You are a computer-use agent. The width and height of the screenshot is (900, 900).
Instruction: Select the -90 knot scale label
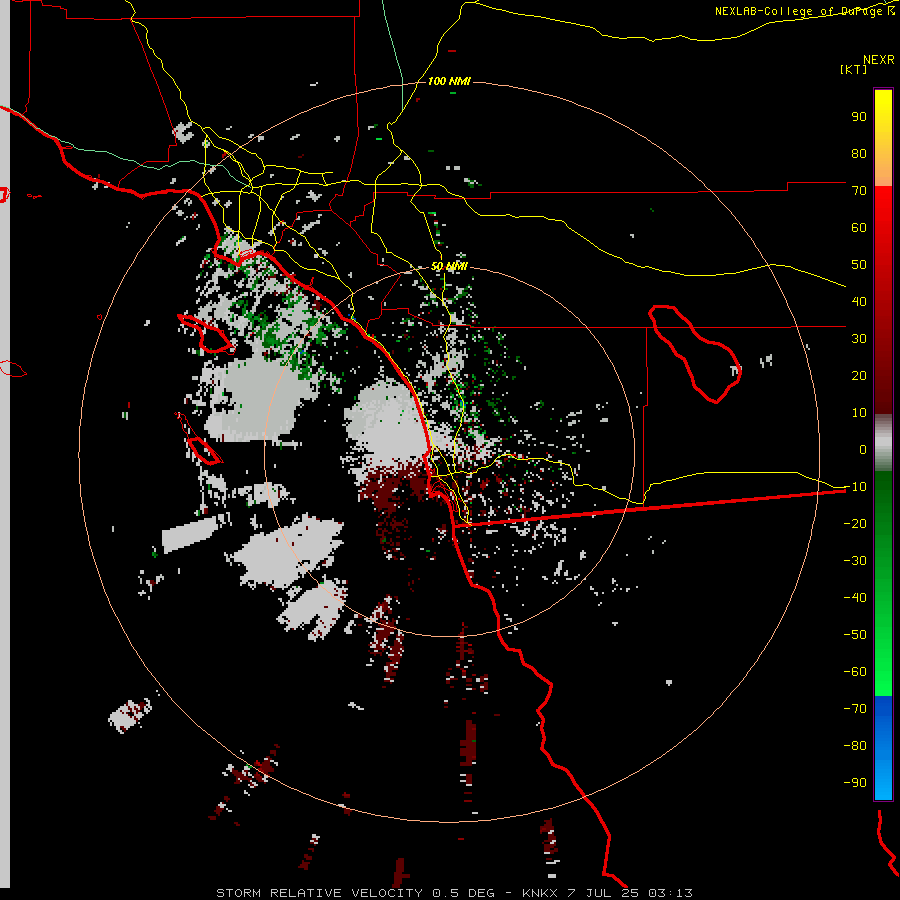click(x=855, y=782)
